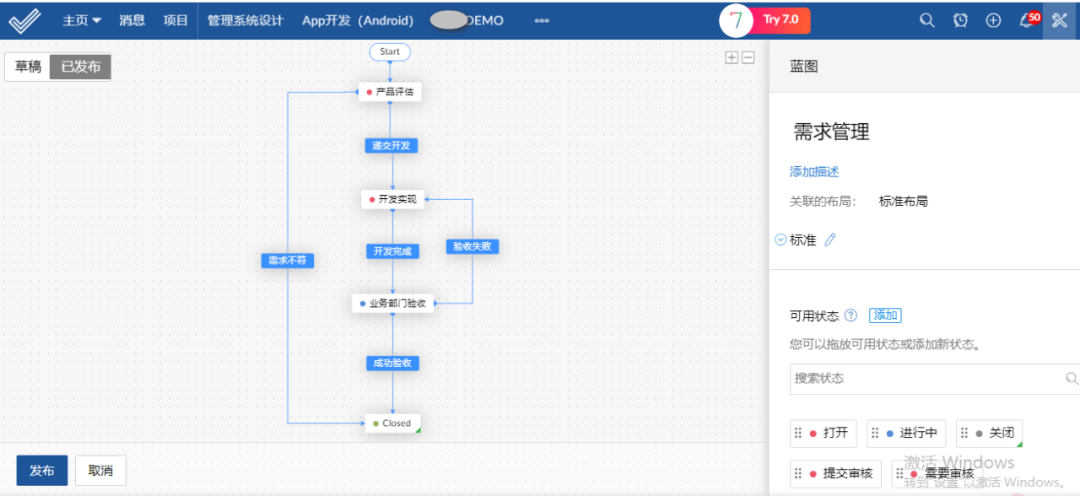Click the 7 circle version badge
The image size is (1080, 496).
[x=737, y=20]
